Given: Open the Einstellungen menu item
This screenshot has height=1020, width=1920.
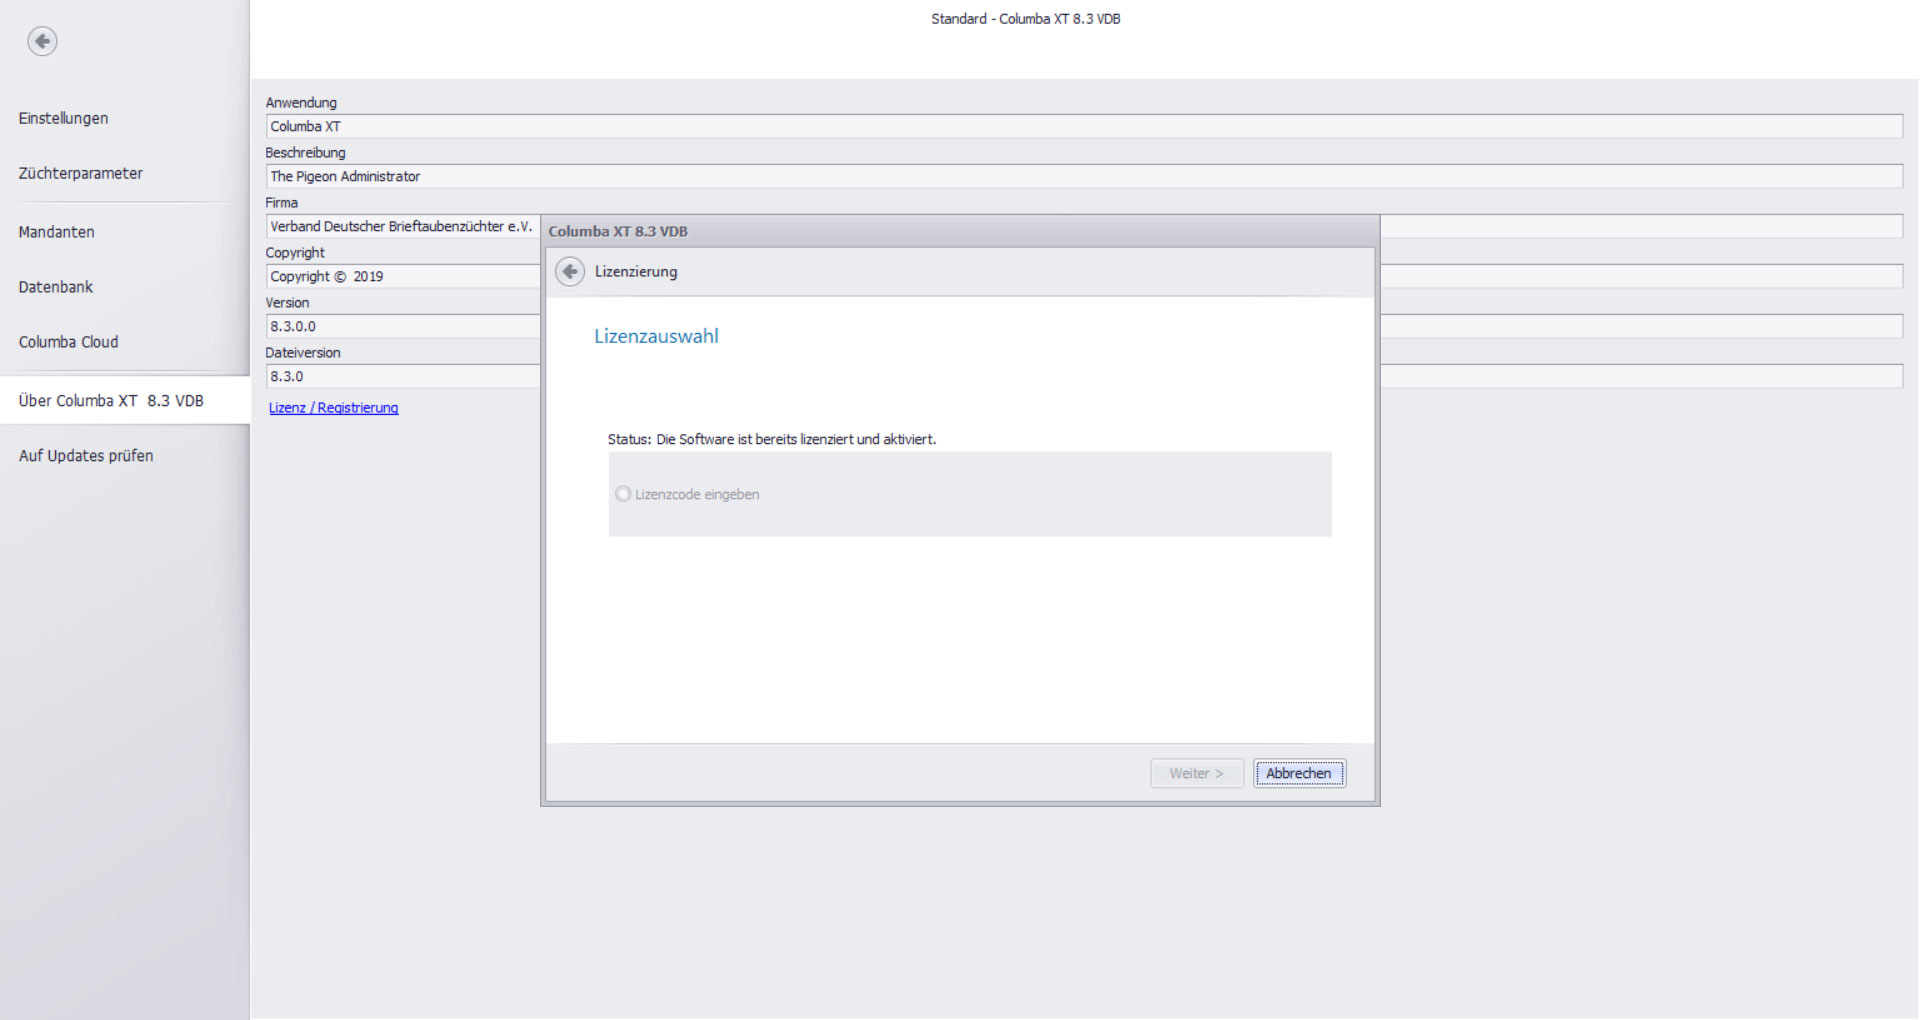Looking at the screenshot, I should coord(63,118).
